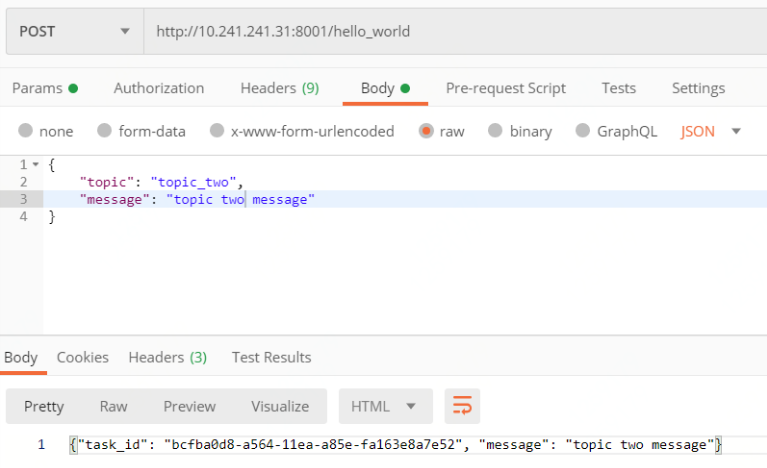The height and width of the screenshot is (468, 767).
Task: Select x-www-form-urlencoded radio option
Action: coord(217,131)
